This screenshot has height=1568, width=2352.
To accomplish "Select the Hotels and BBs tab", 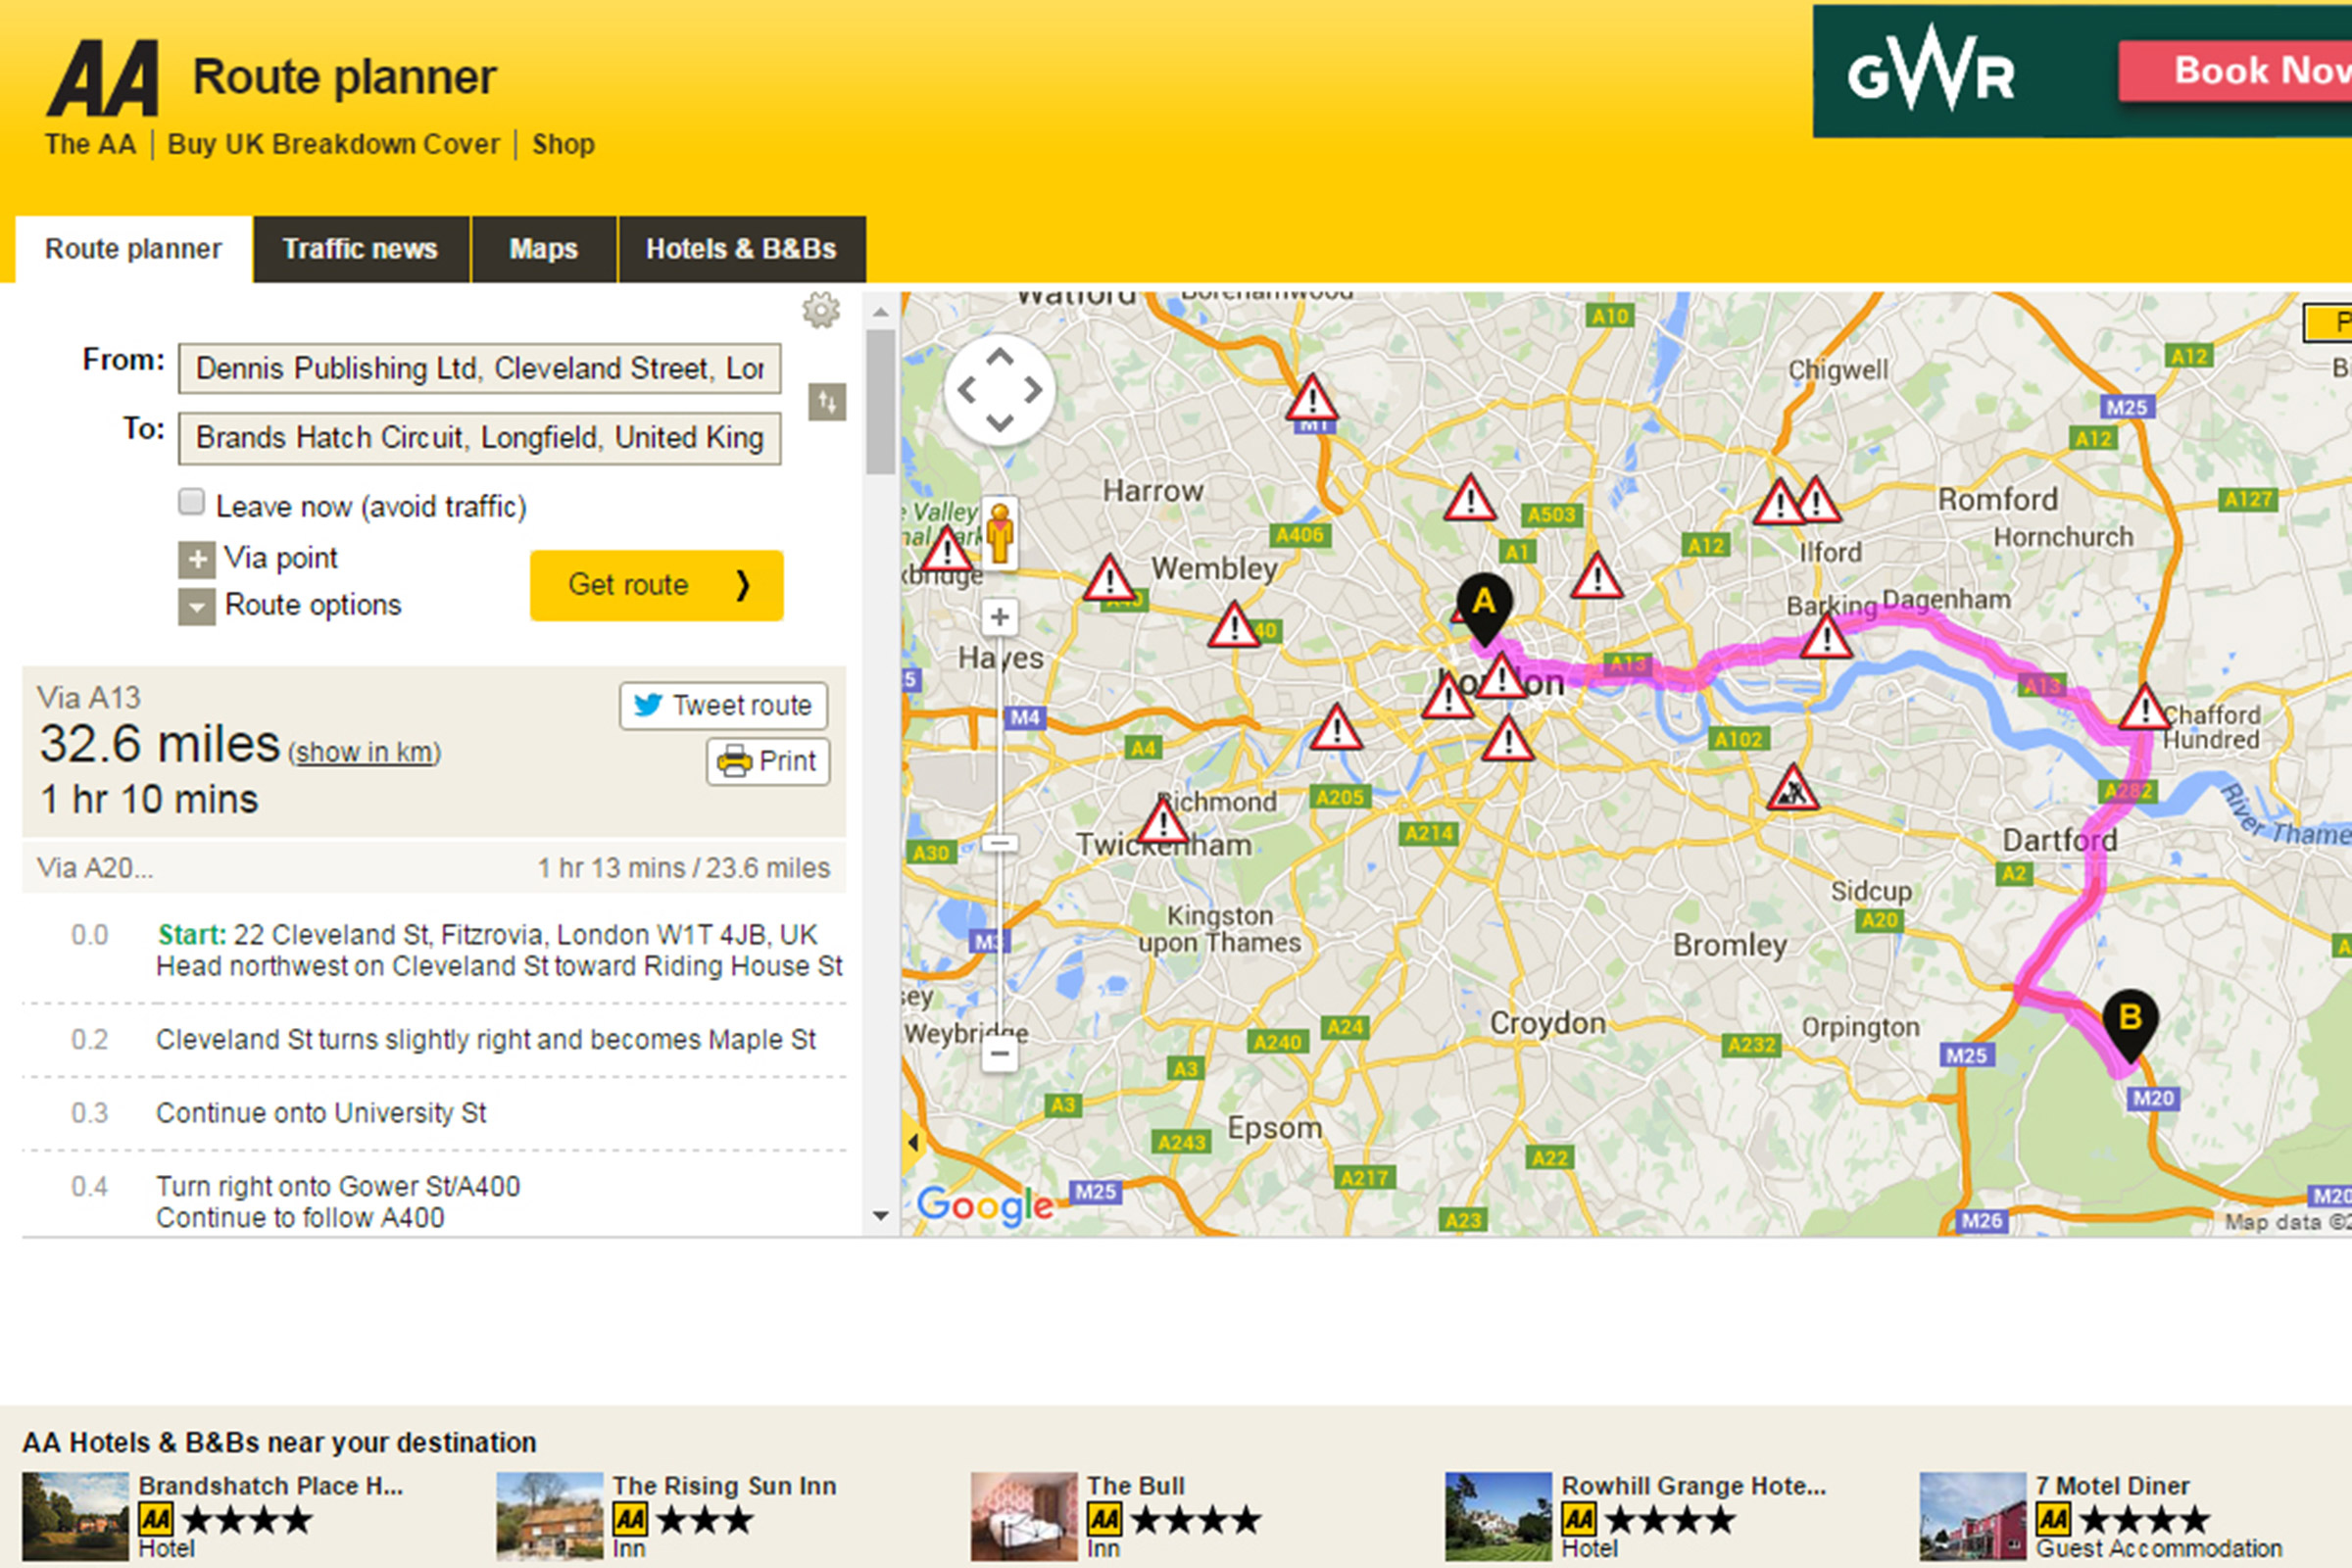I will coord(739,245).
